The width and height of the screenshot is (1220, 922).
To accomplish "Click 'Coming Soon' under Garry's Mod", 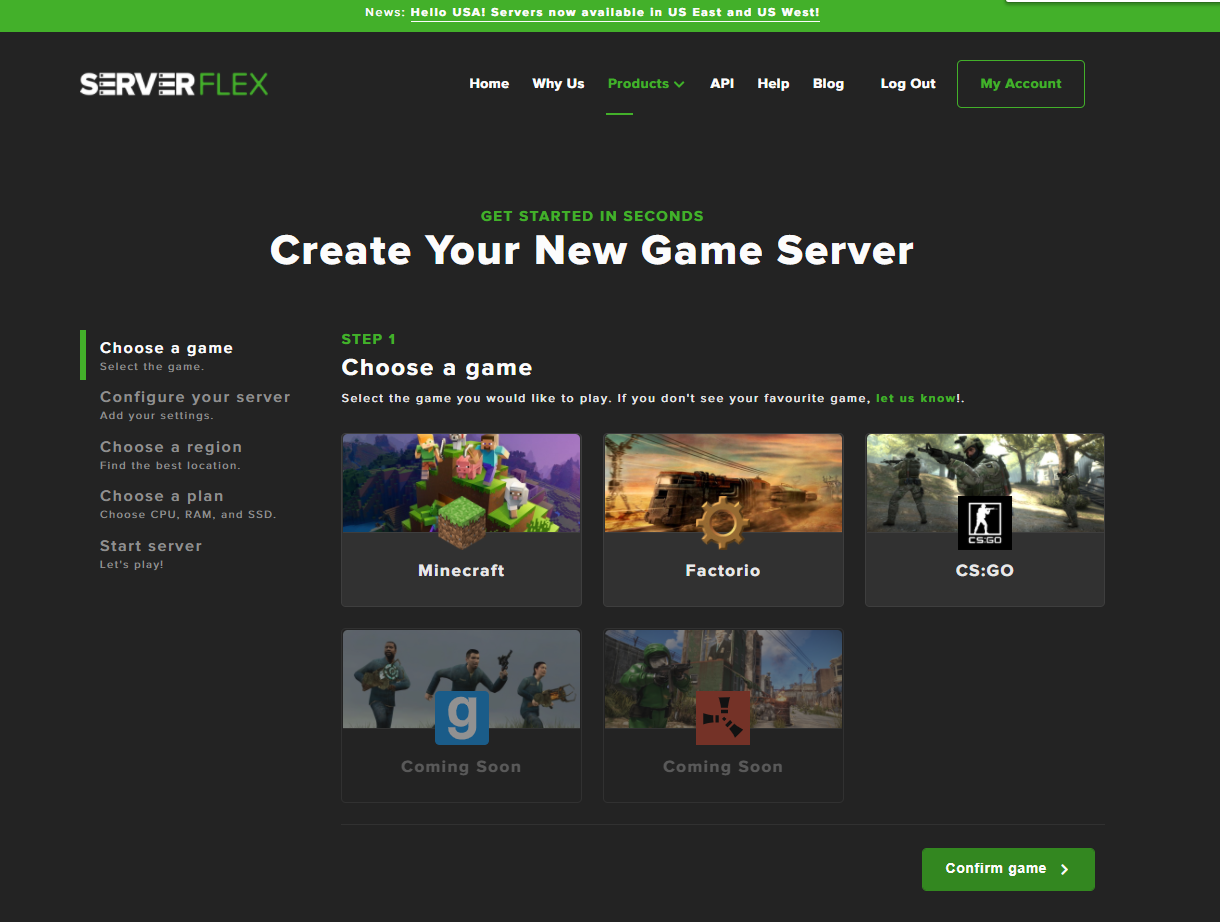I will pyautogui.click(x=461, y=767).
